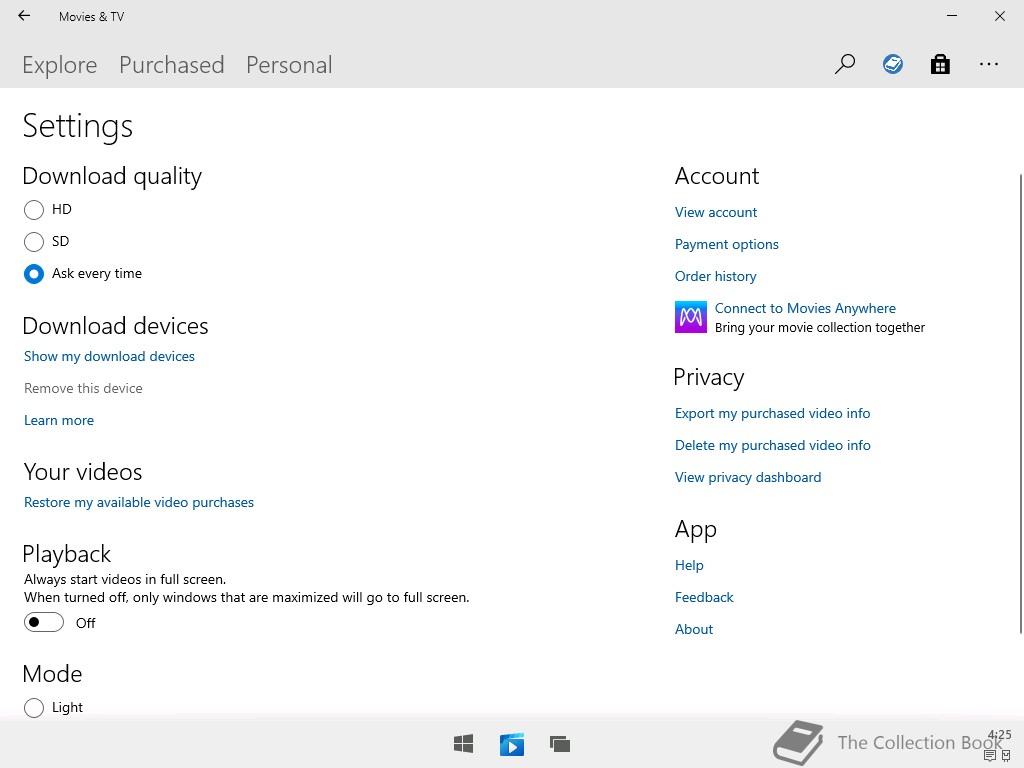Click the taskbar clock showing 4:25

(999, 735)
